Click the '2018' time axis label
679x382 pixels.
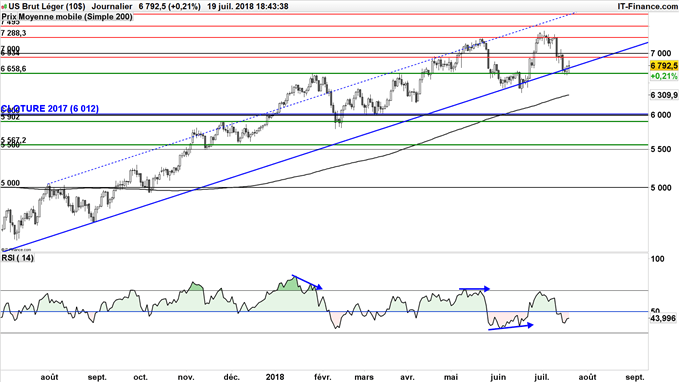275,377
